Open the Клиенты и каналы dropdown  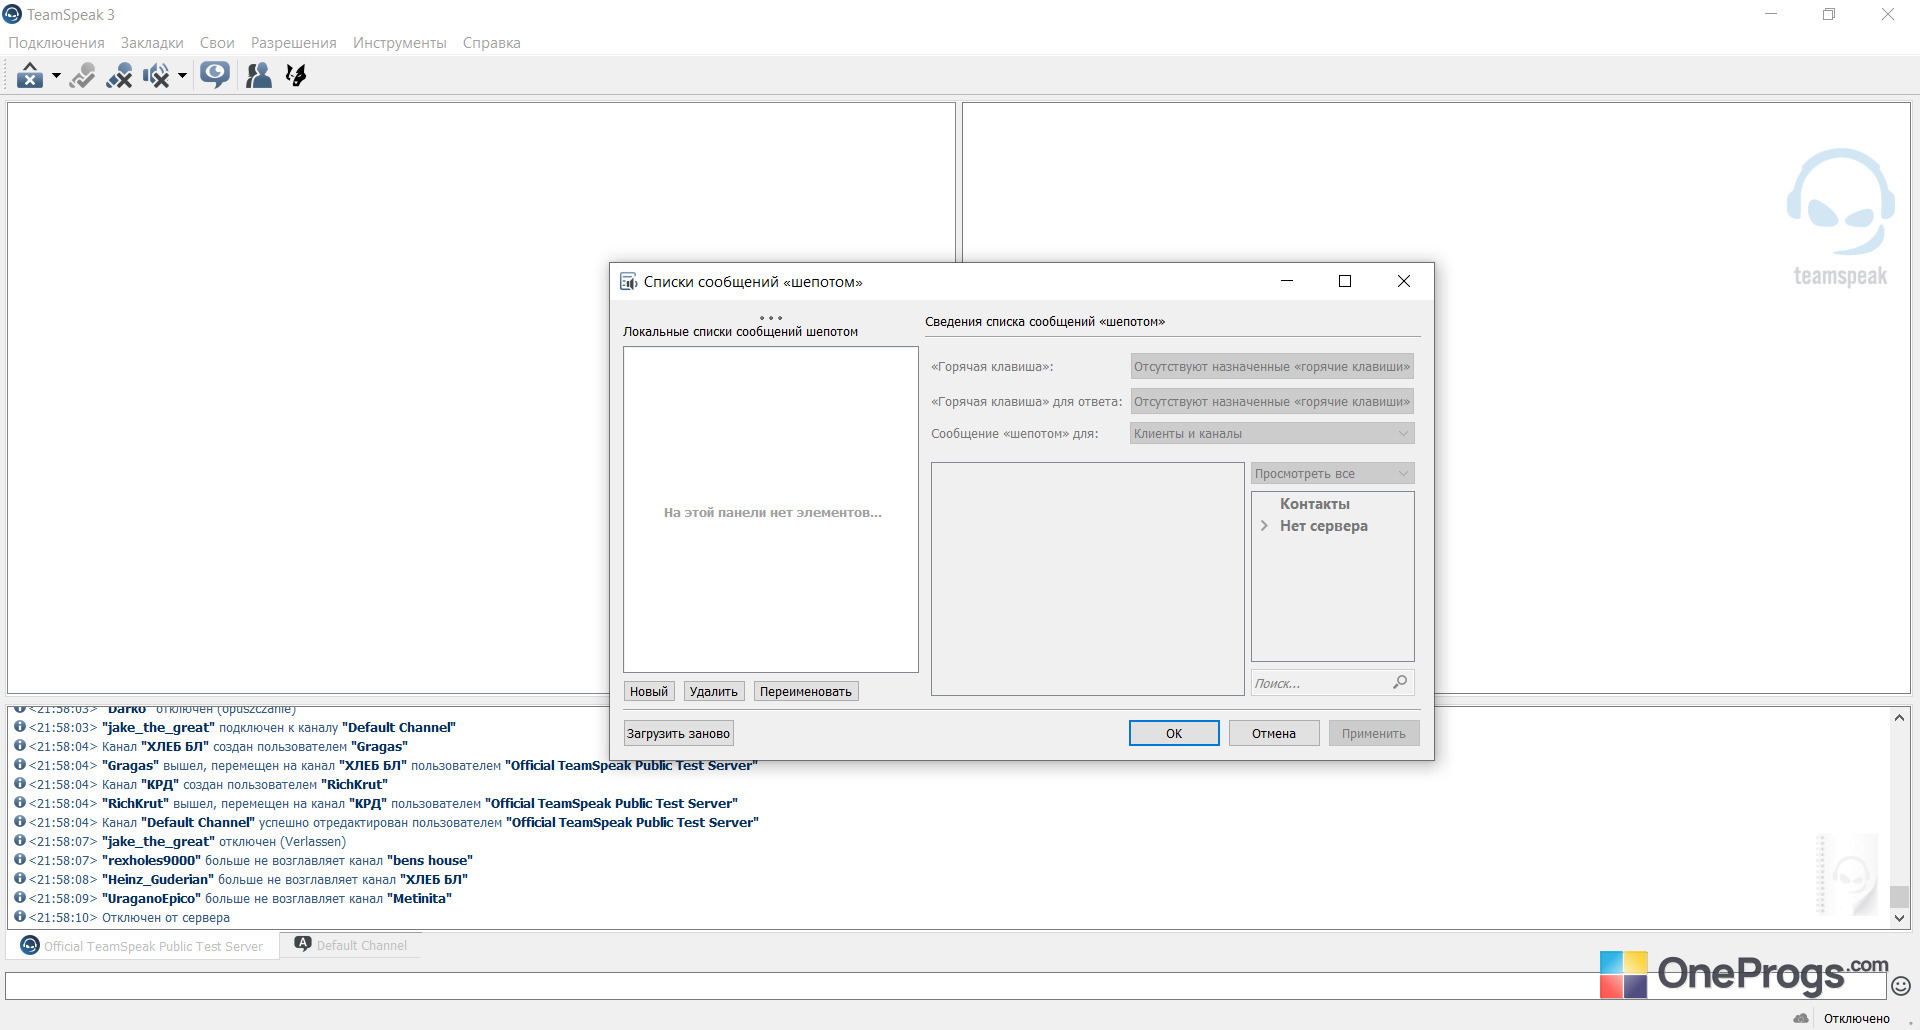pos(1272,433)
